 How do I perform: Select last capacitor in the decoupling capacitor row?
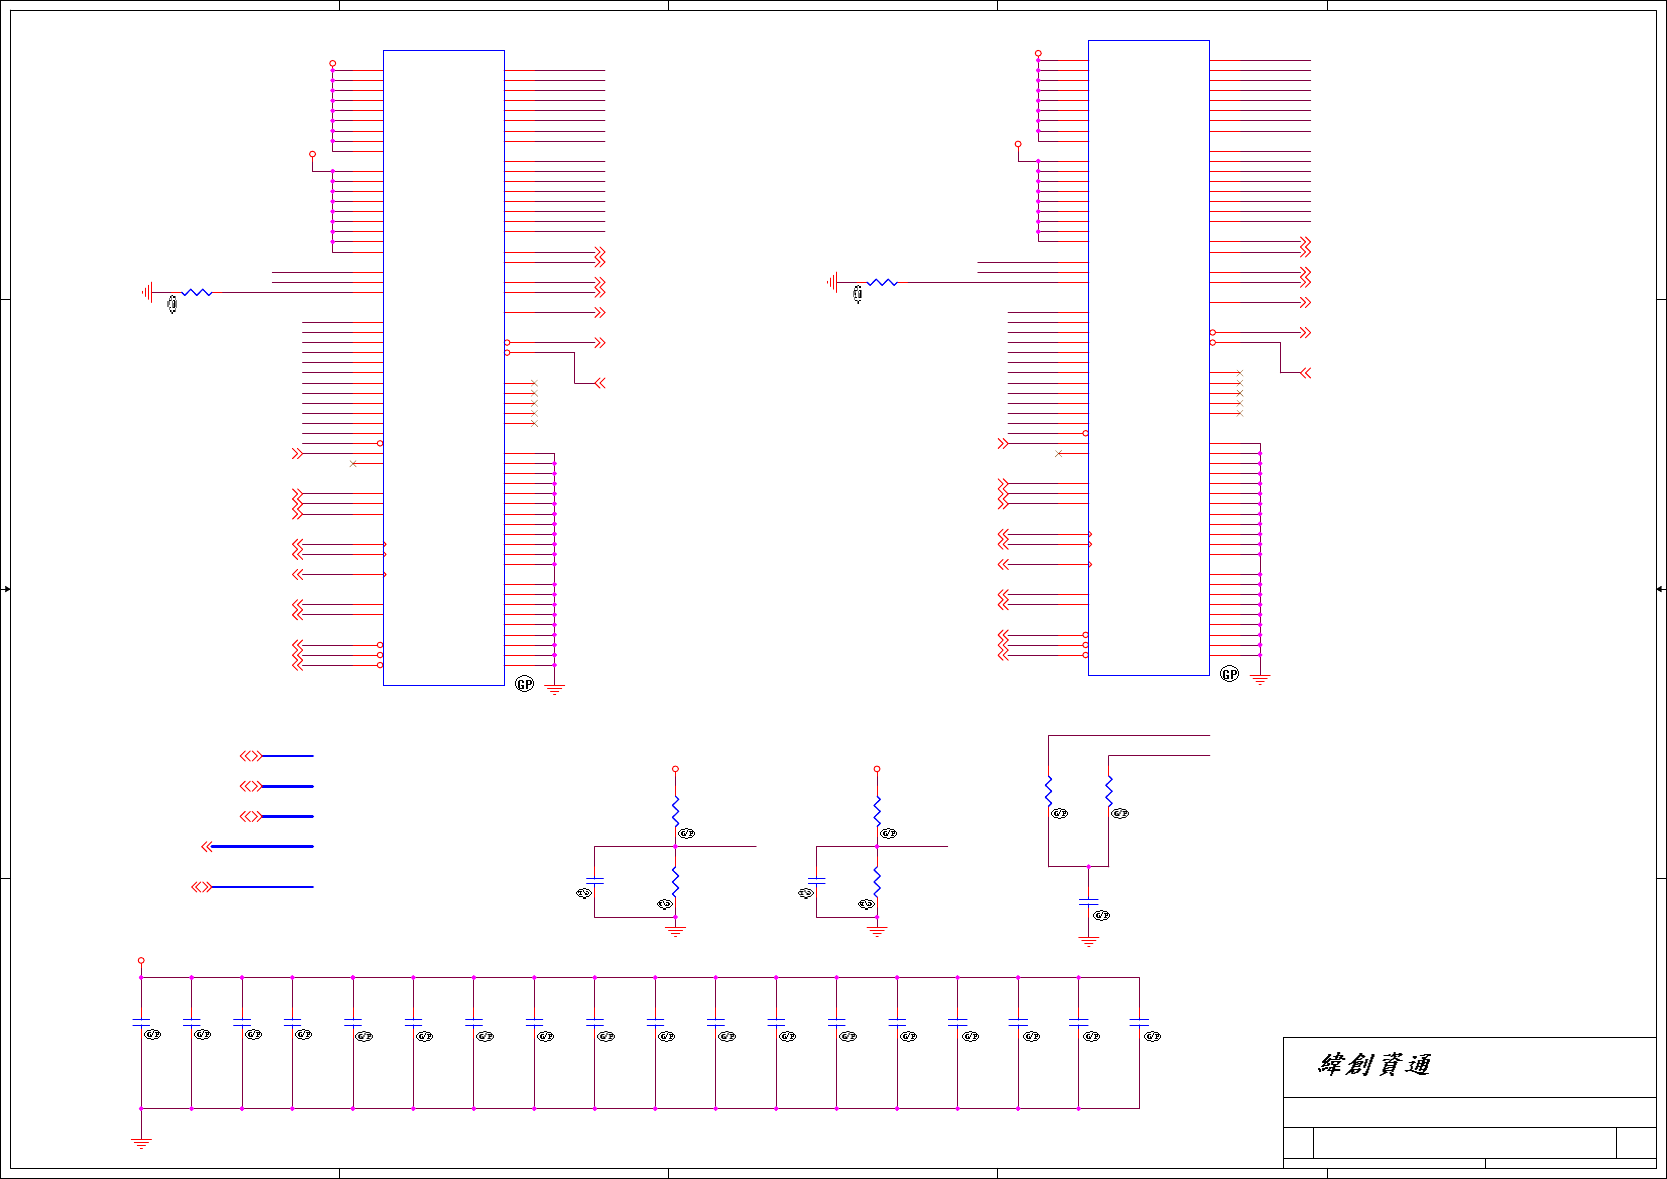pos(1139,1023)
